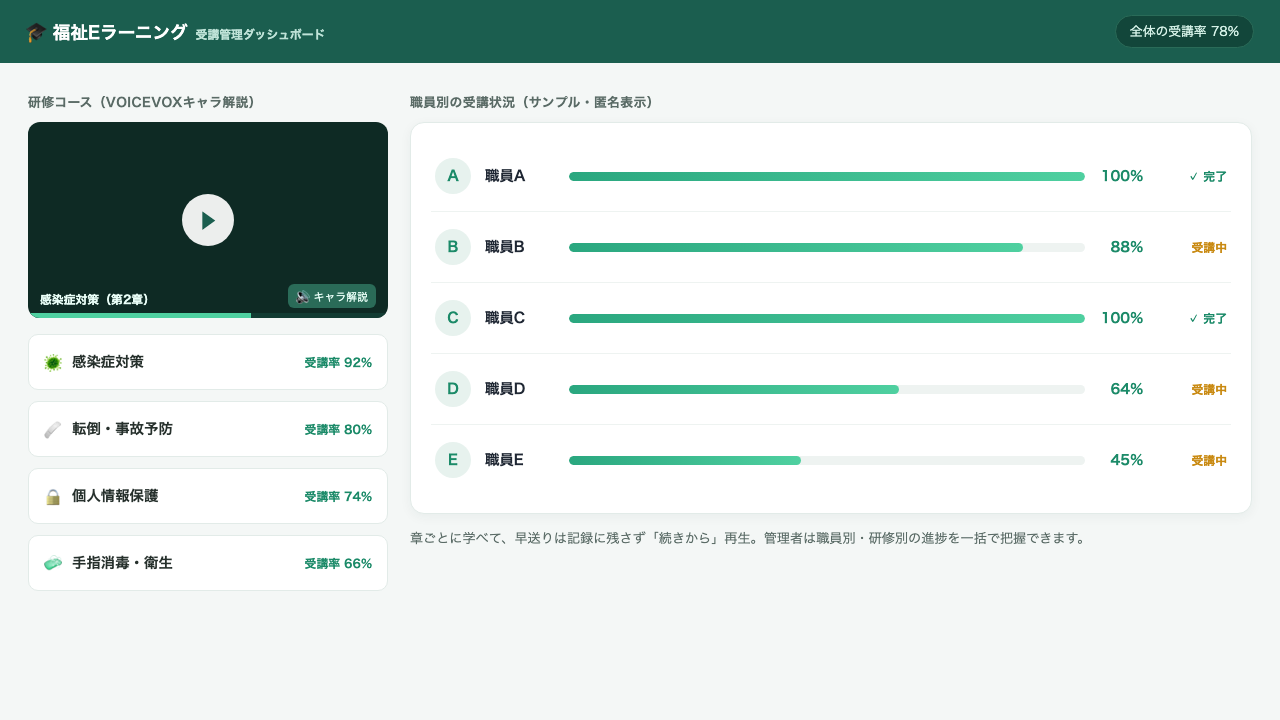1280x720 pixels.
Task: Click the 研修コース section heading
Action: click(142, 102)
